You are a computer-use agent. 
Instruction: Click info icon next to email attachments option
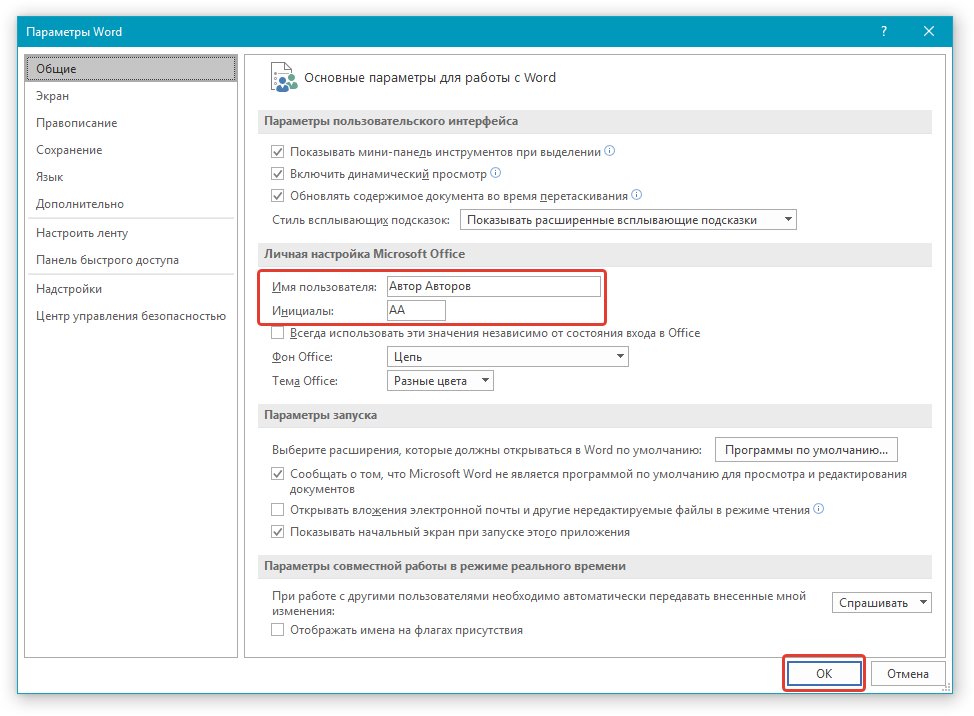818,509
